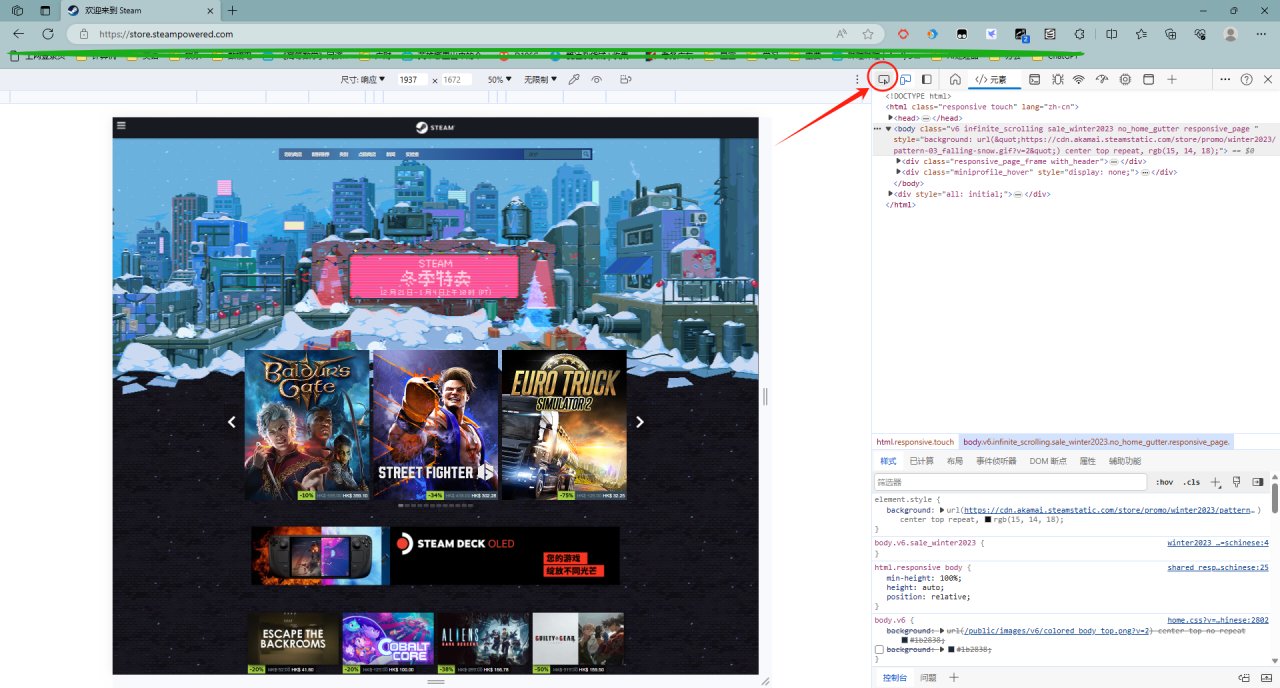1280x688 pixels.
Task: Select the 问题 Issues drawer tab
Action: point(928,678)
